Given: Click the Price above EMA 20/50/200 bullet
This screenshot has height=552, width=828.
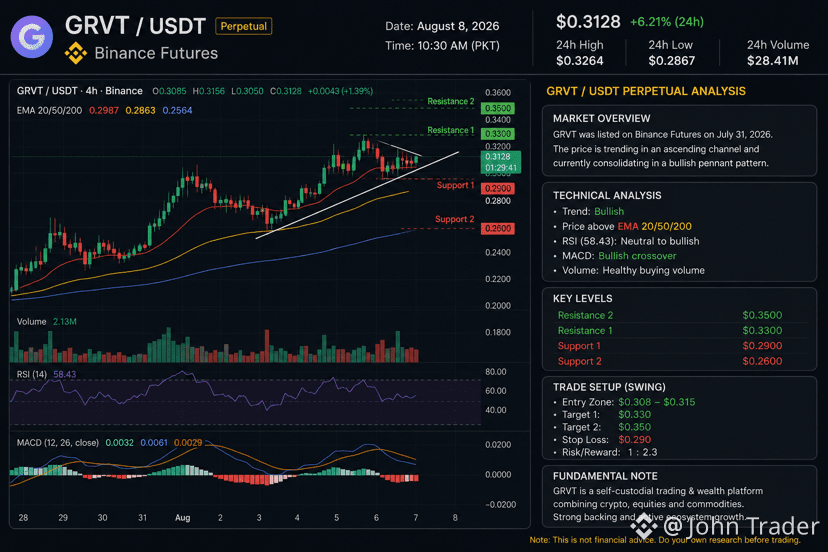Looking at the screenshot, I should [622, 226].
